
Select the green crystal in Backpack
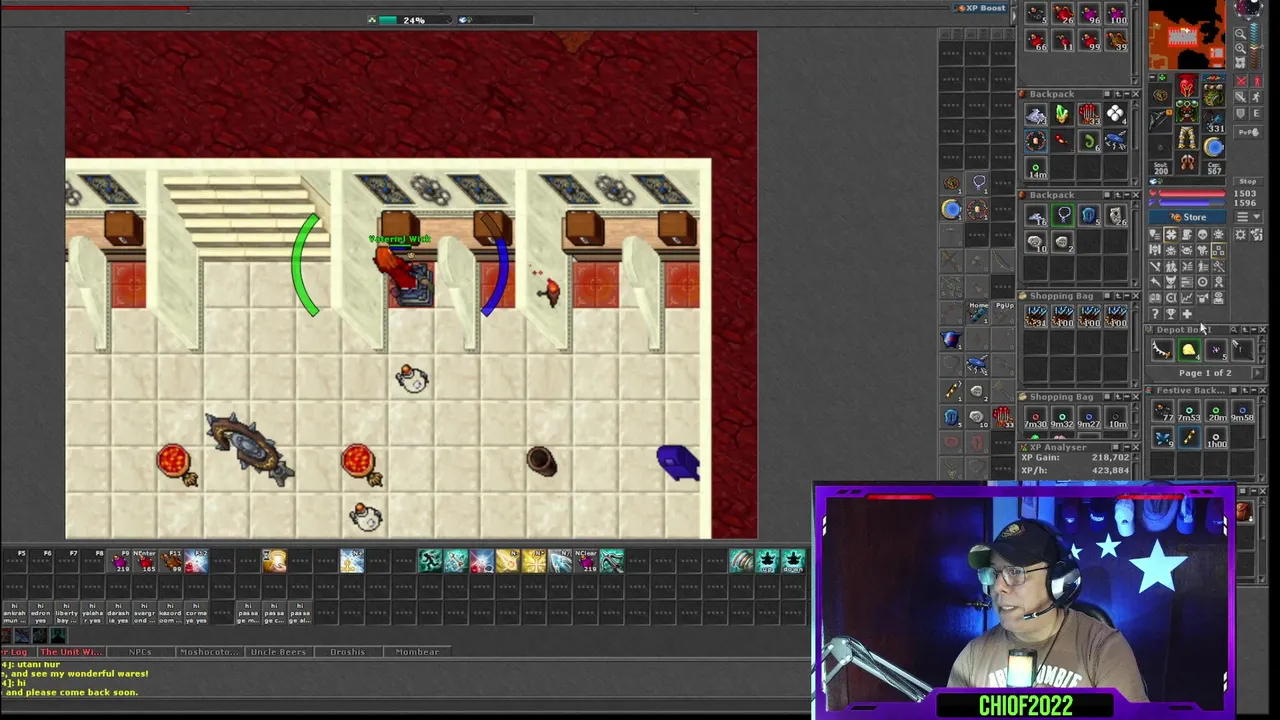(x=1062, y=116)
